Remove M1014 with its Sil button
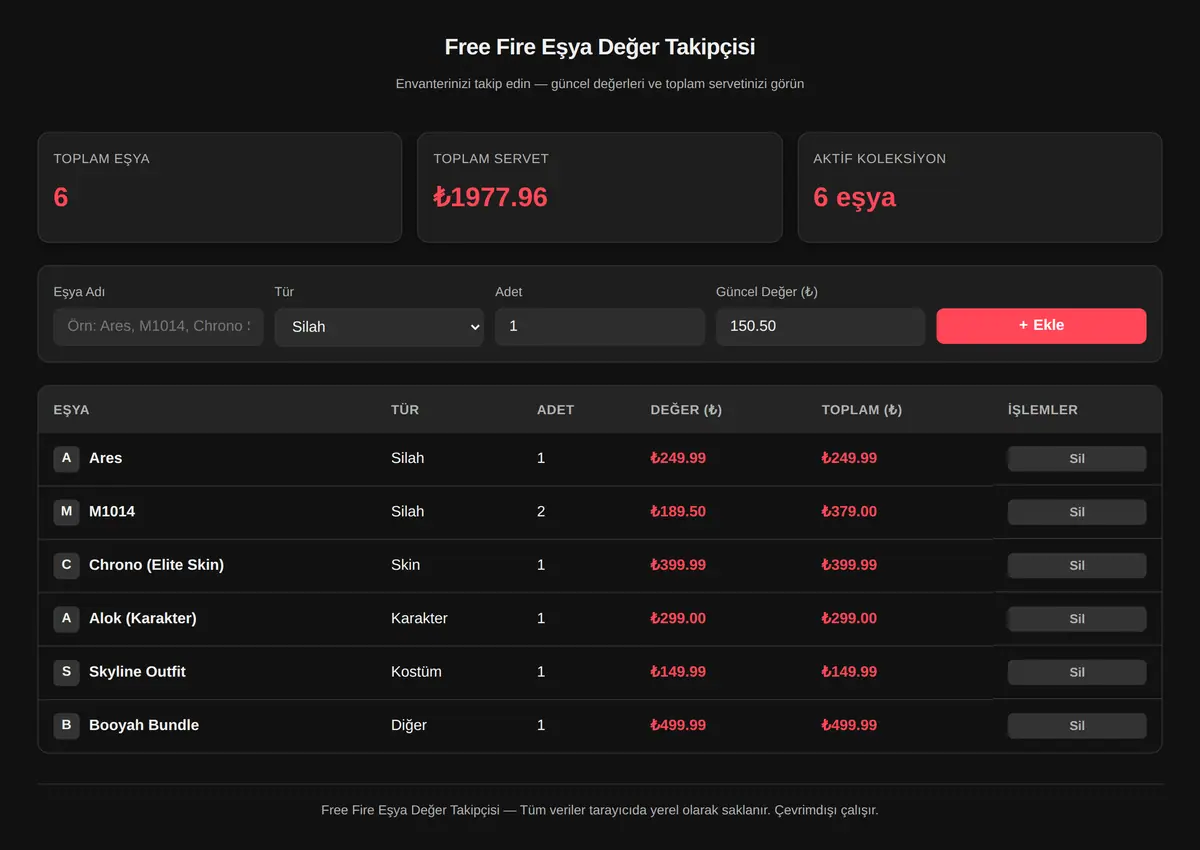The image size is (1200, 850). point(1077,512)
